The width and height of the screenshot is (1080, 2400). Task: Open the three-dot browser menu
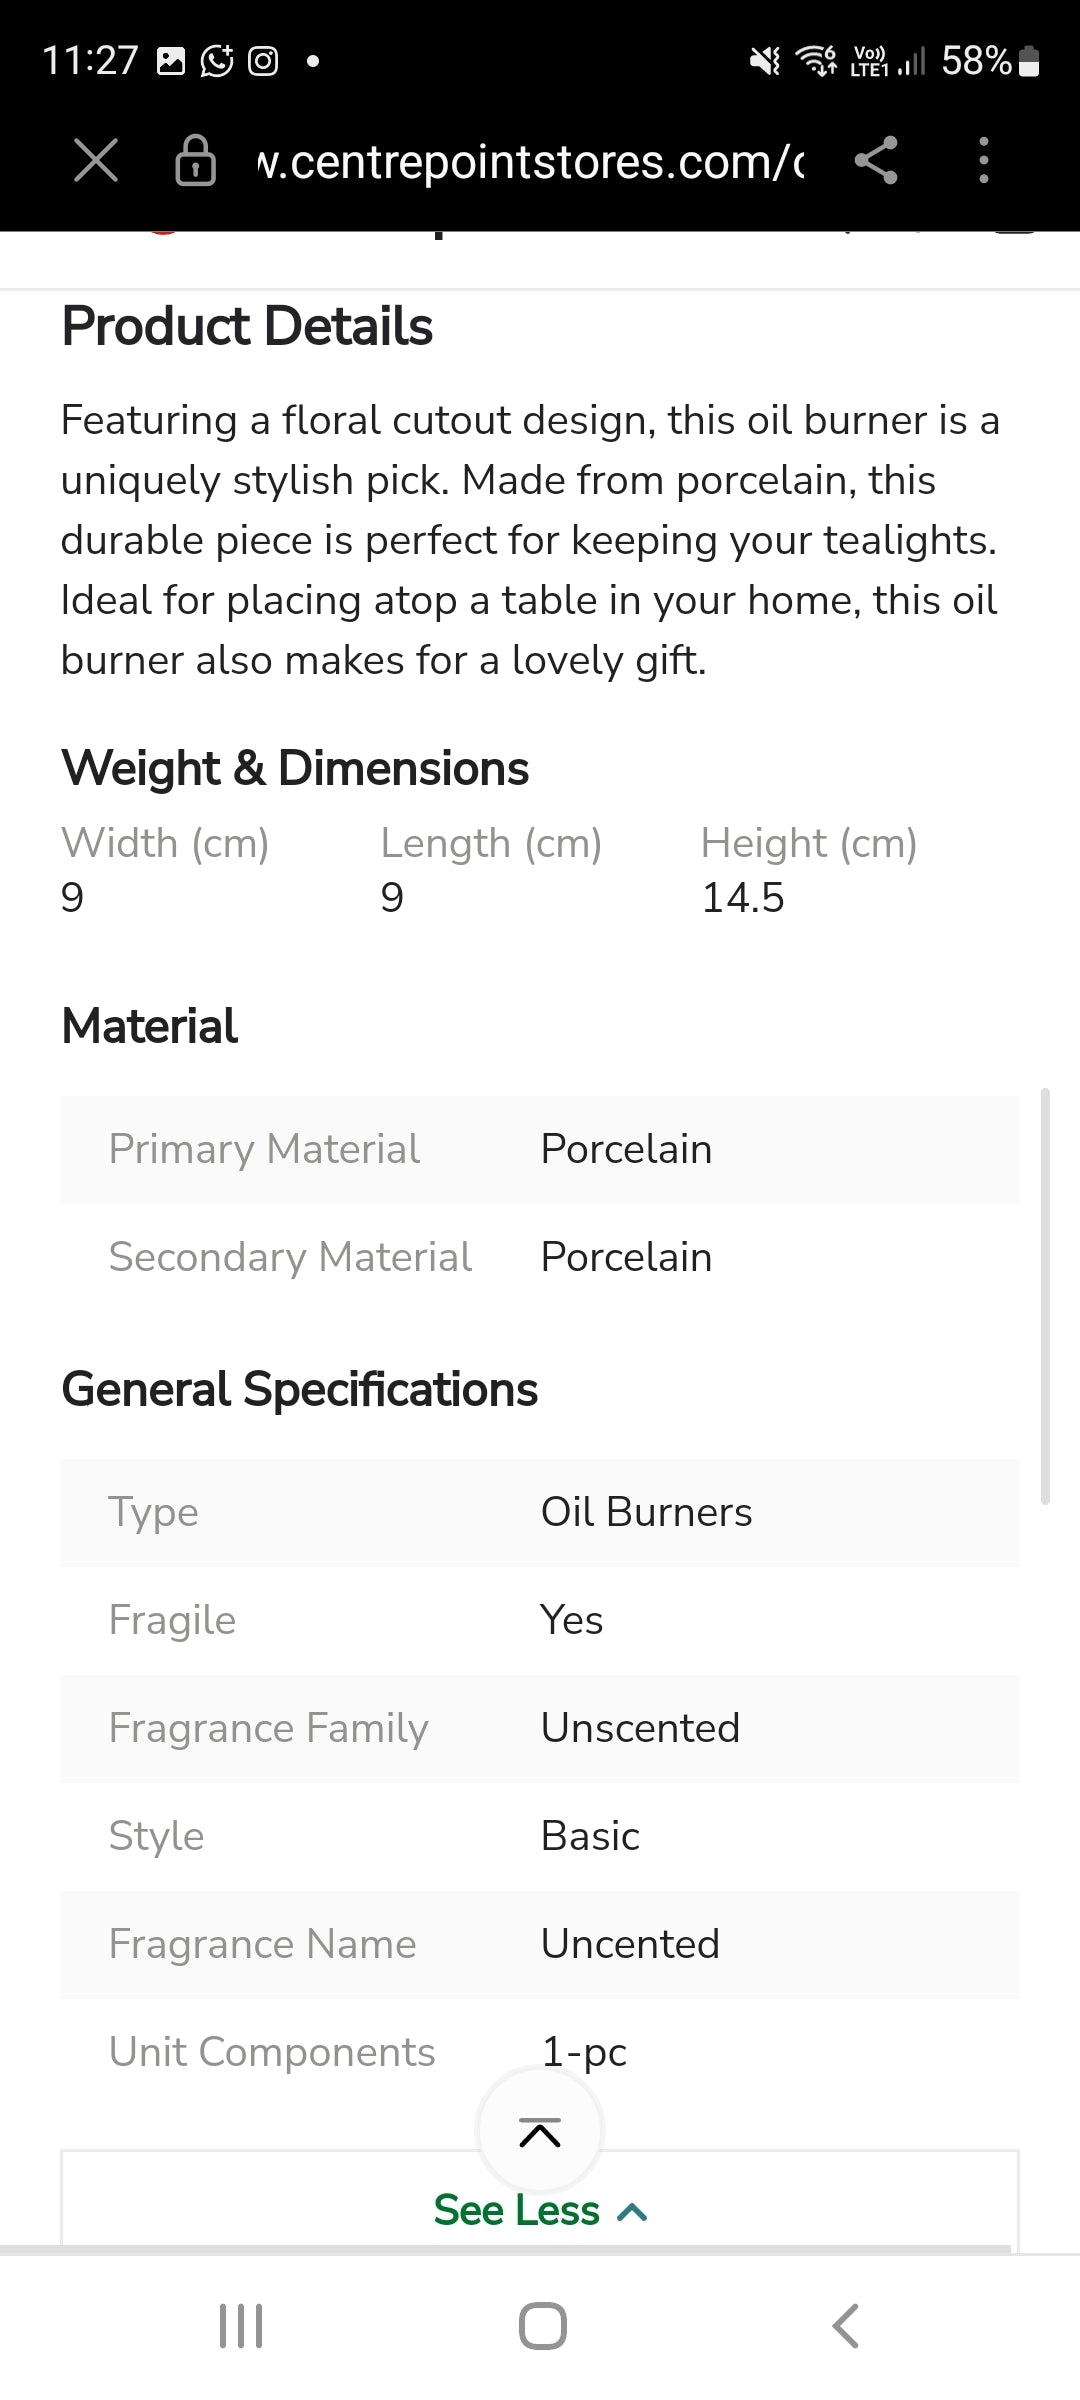[984, 160]
